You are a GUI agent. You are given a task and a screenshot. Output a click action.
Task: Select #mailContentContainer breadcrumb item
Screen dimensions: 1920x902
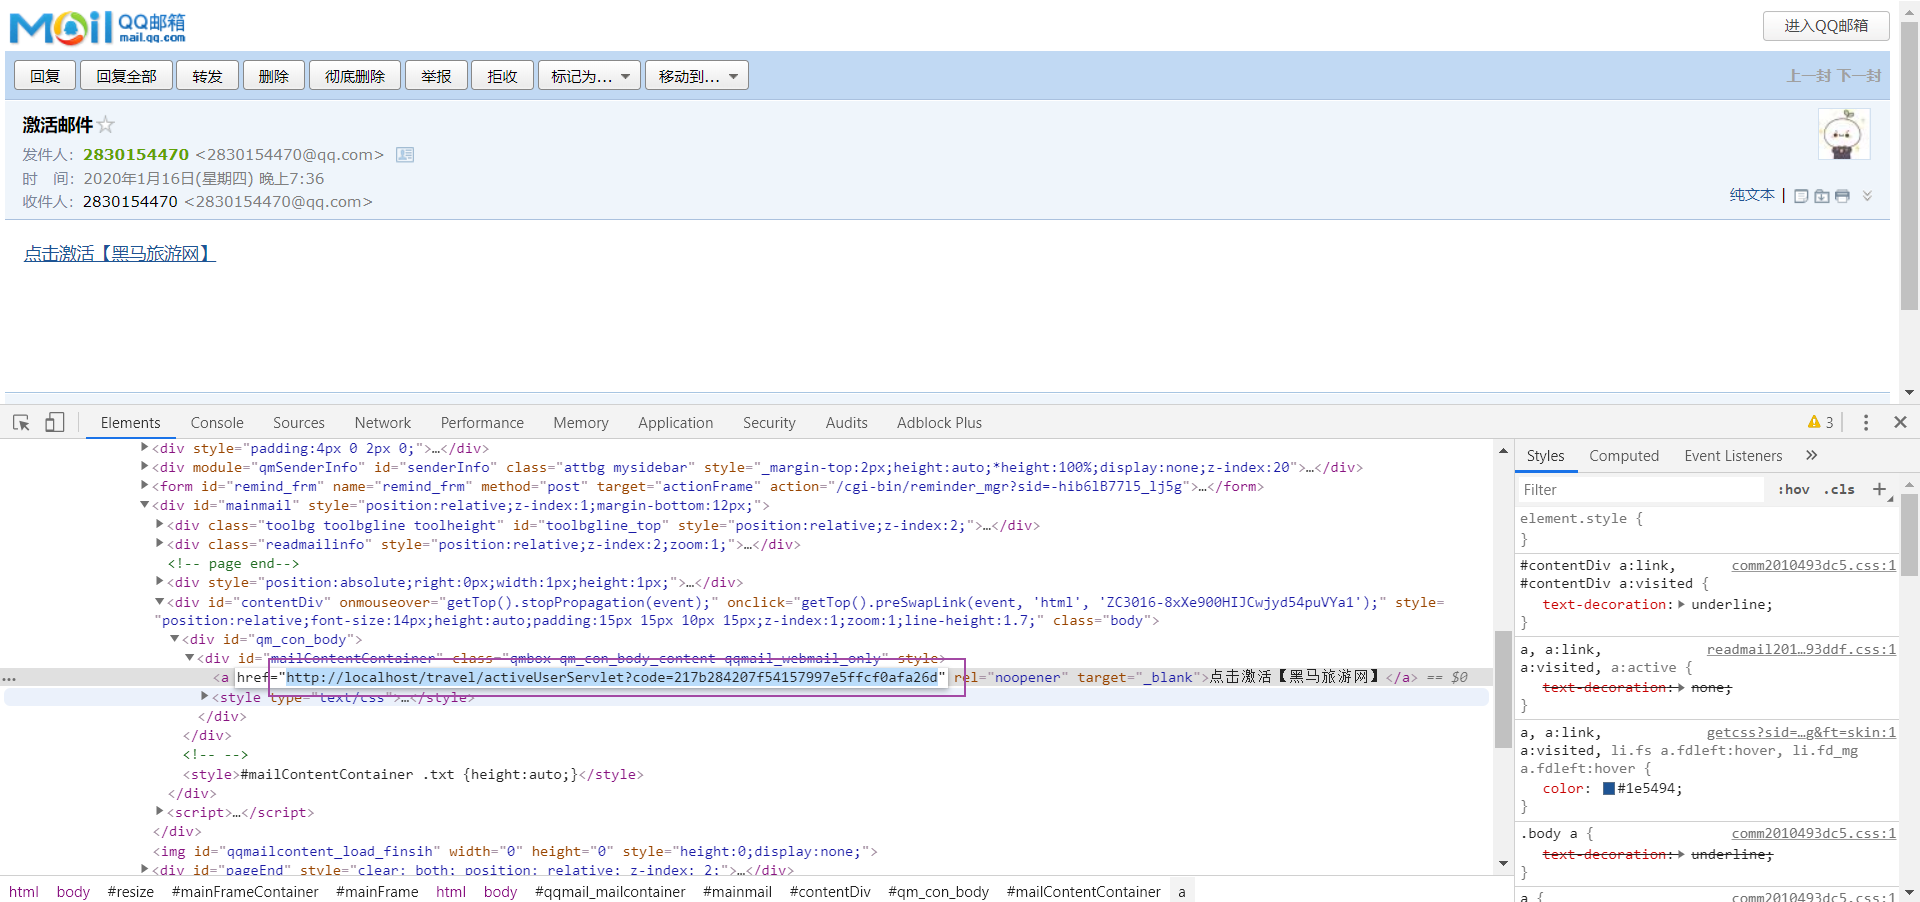[1083, 891]
